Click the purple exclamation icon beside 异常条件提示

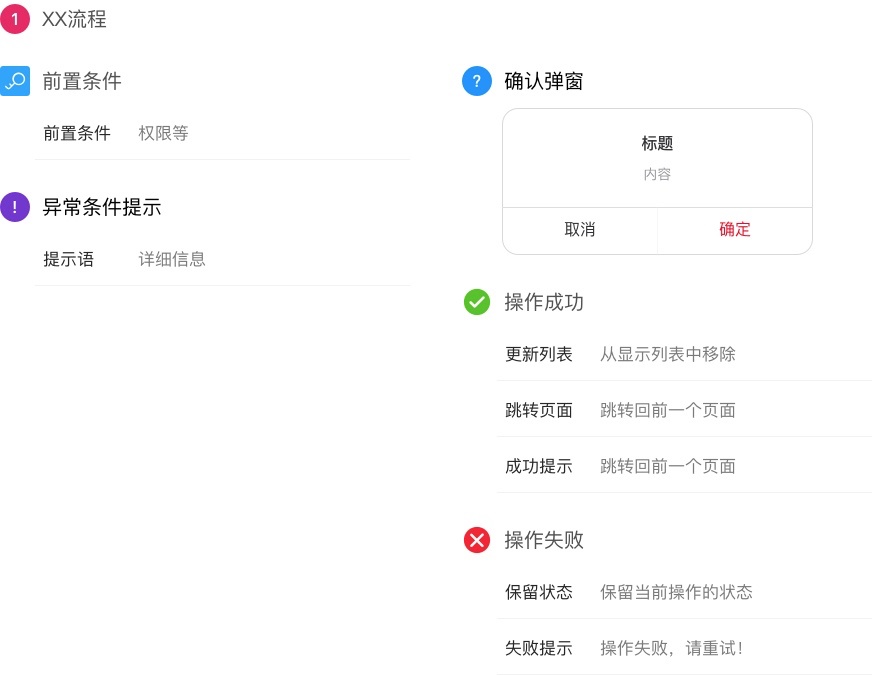pos(15,207)
